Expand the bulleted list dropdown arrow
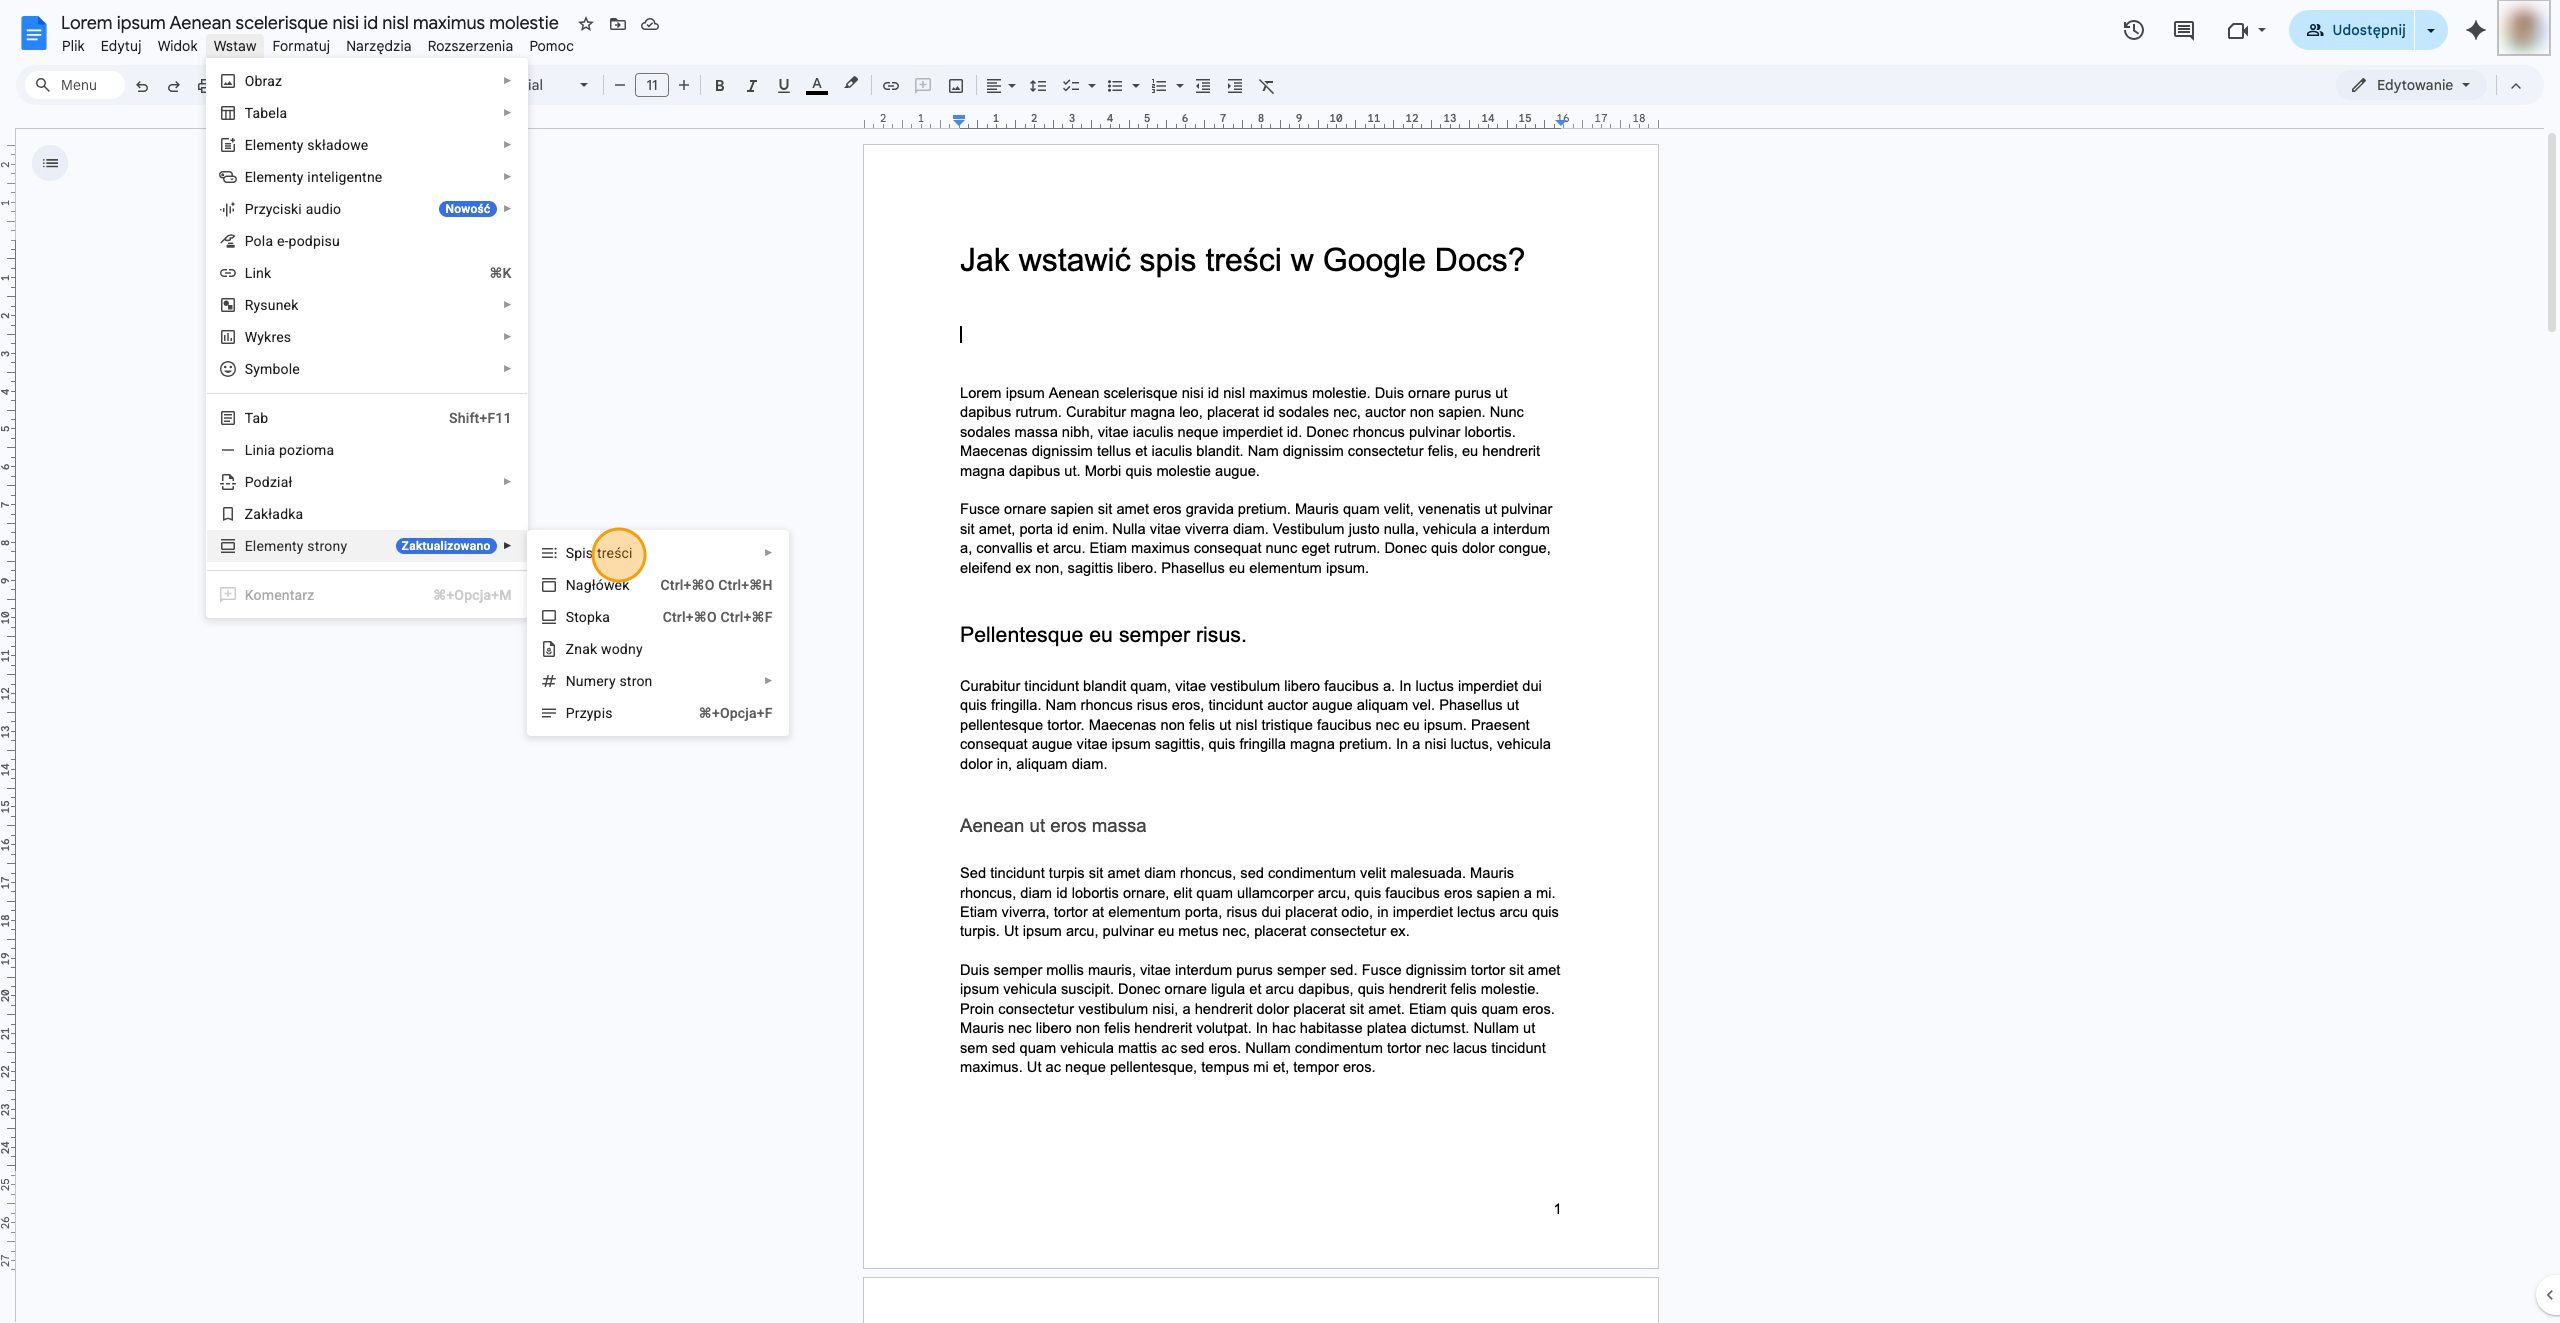 point(1135,86)
